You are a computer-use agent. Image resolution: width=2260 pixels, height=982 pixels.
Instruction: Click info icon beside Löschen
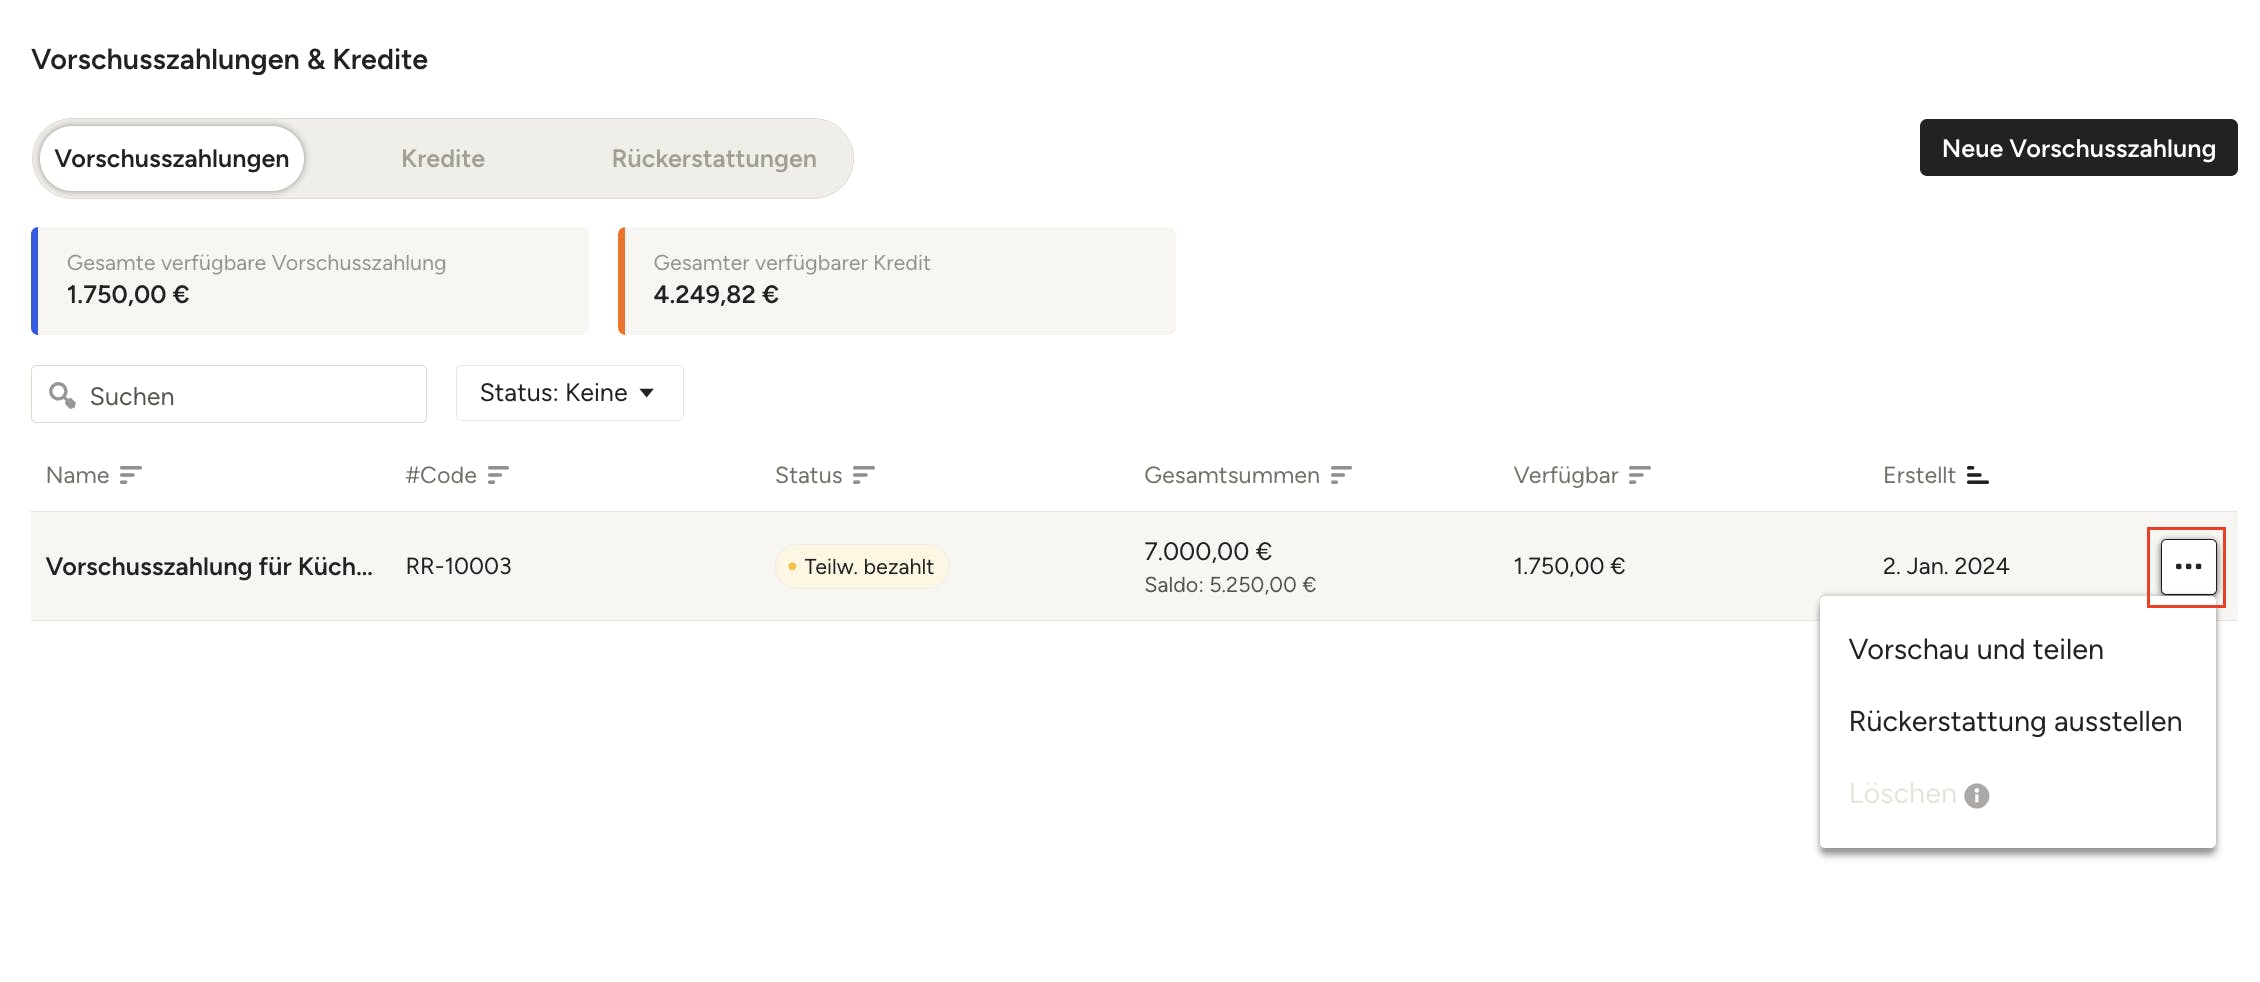tap(1976, 795)
